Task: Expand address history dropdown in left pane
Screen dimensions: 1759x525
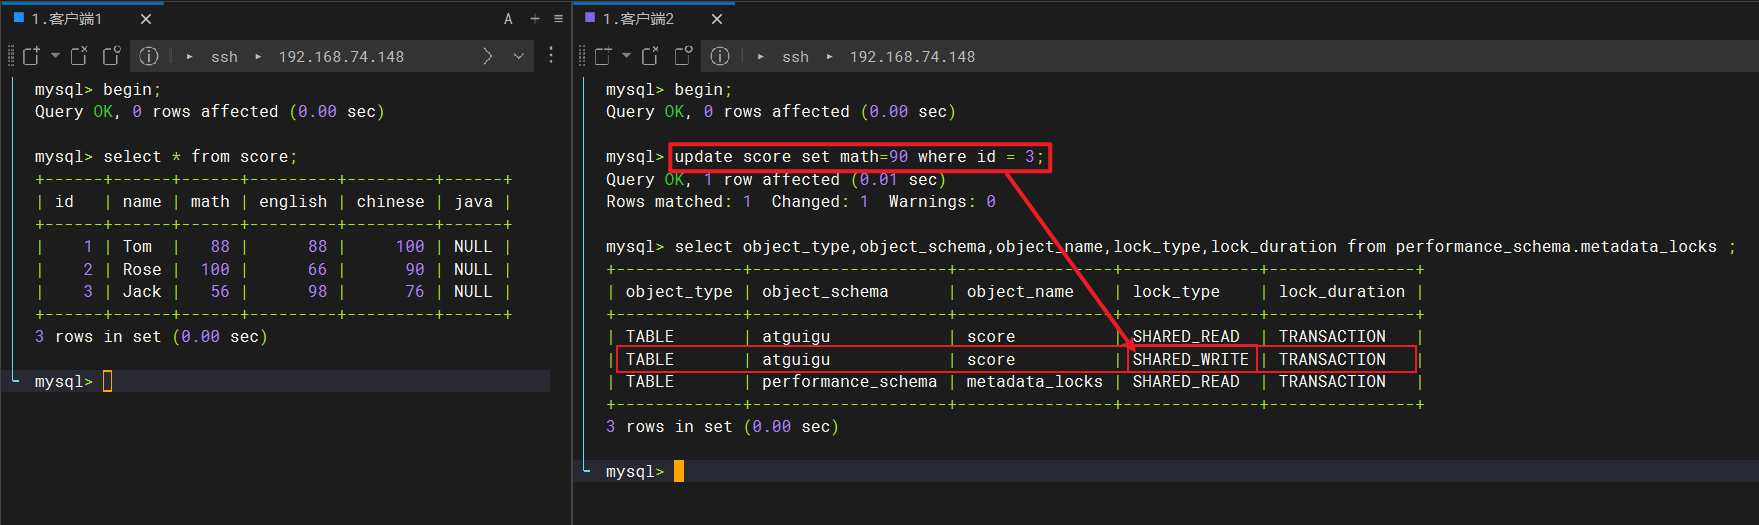Action: pyautogui.click(x=519, y=56)
